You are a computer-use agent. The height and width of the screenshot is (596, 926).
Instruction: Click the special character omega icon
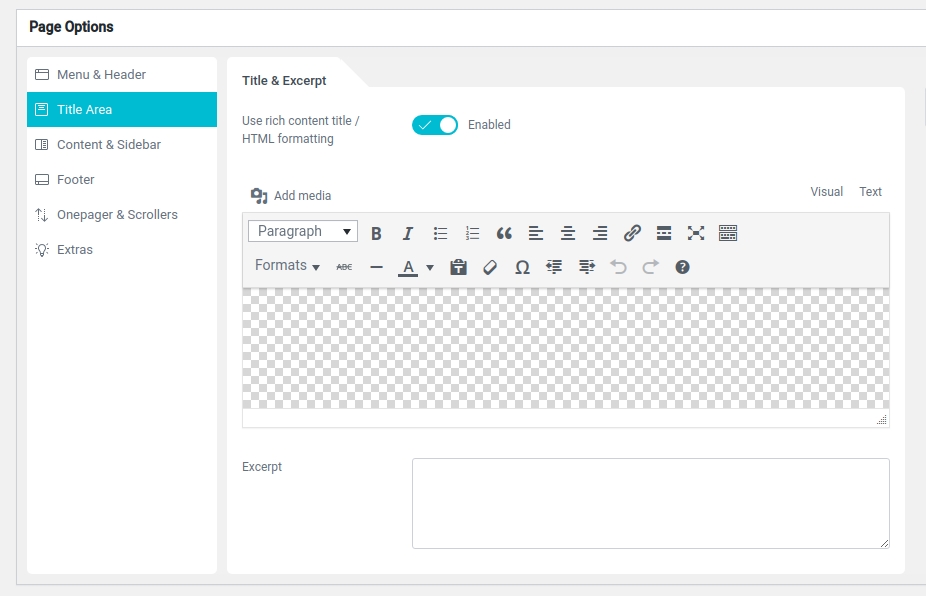522,267
